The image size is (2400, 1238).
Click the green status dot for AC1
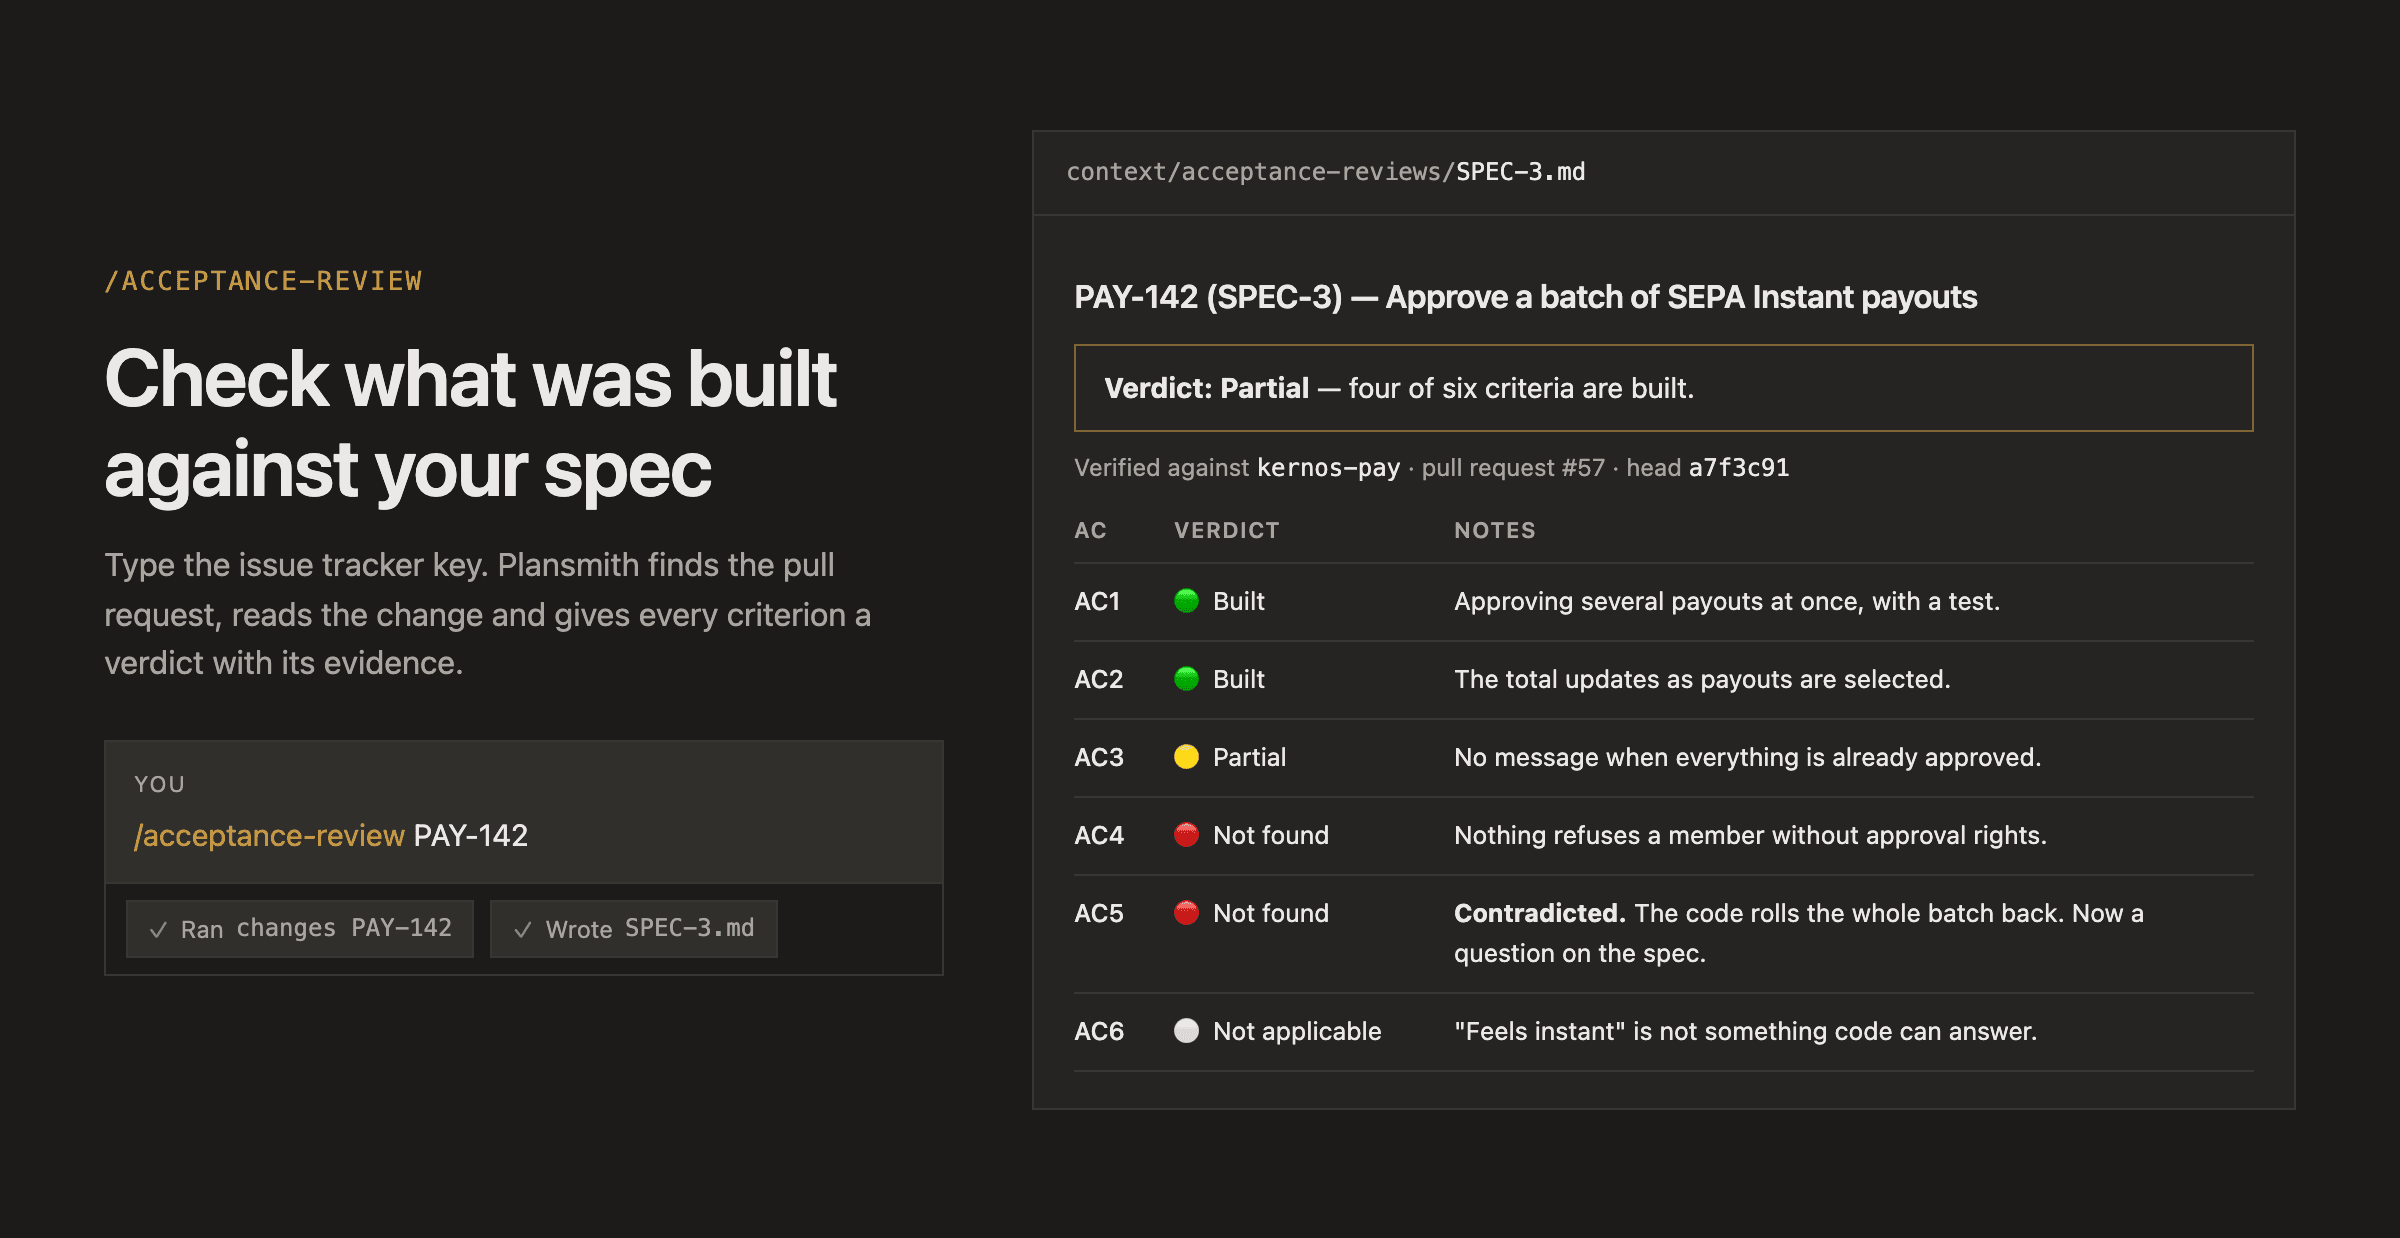pos(1186,601)
